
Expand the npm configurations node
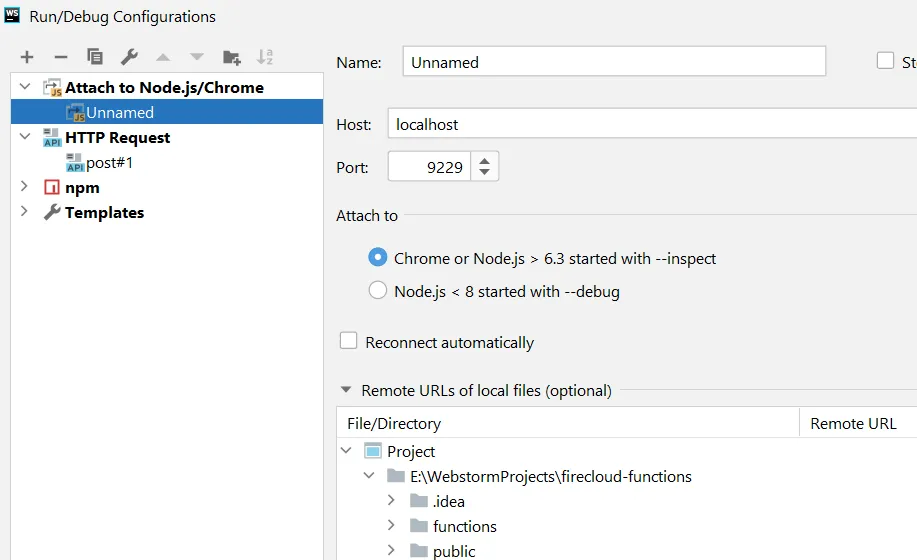click(x=25, y=187)
